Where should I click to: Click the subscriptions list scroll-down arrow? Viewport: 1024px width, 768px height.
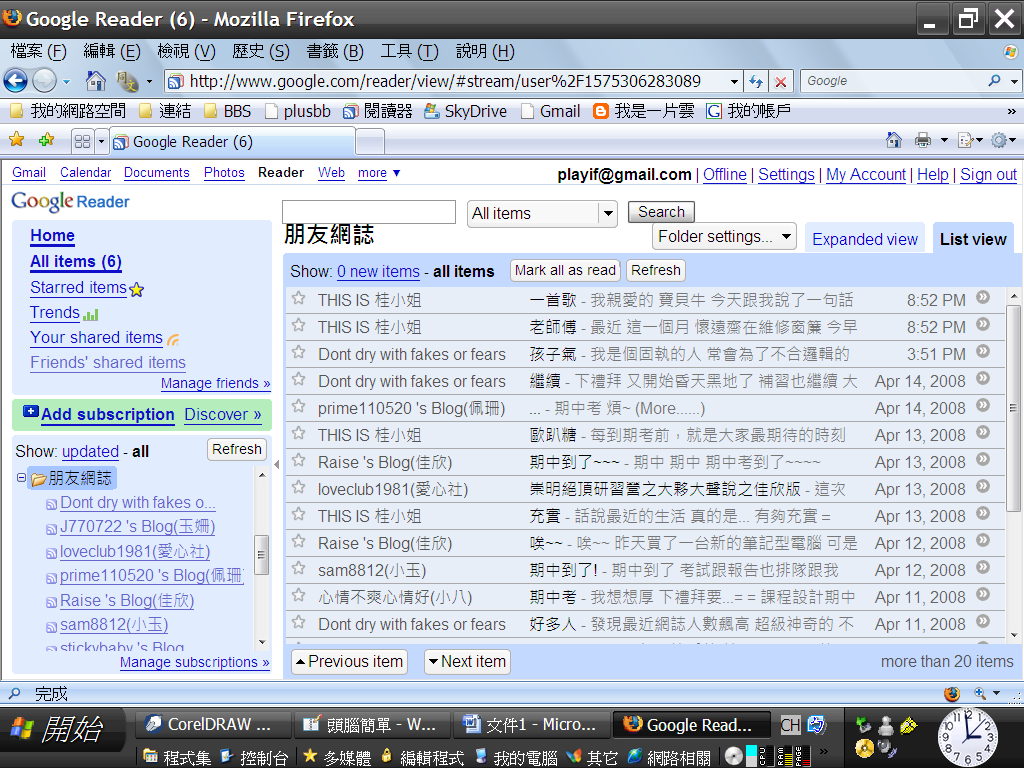click(x=262, y=643)
